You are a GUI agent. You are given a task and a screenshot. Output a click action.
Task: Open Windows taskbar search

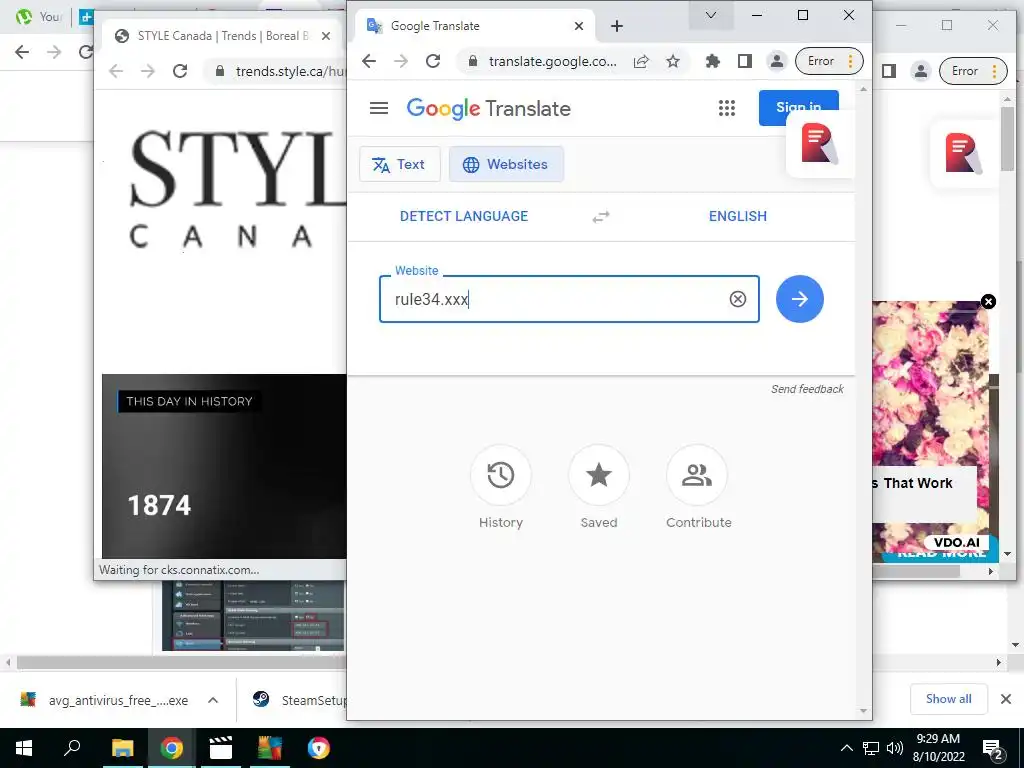(72, 748)
